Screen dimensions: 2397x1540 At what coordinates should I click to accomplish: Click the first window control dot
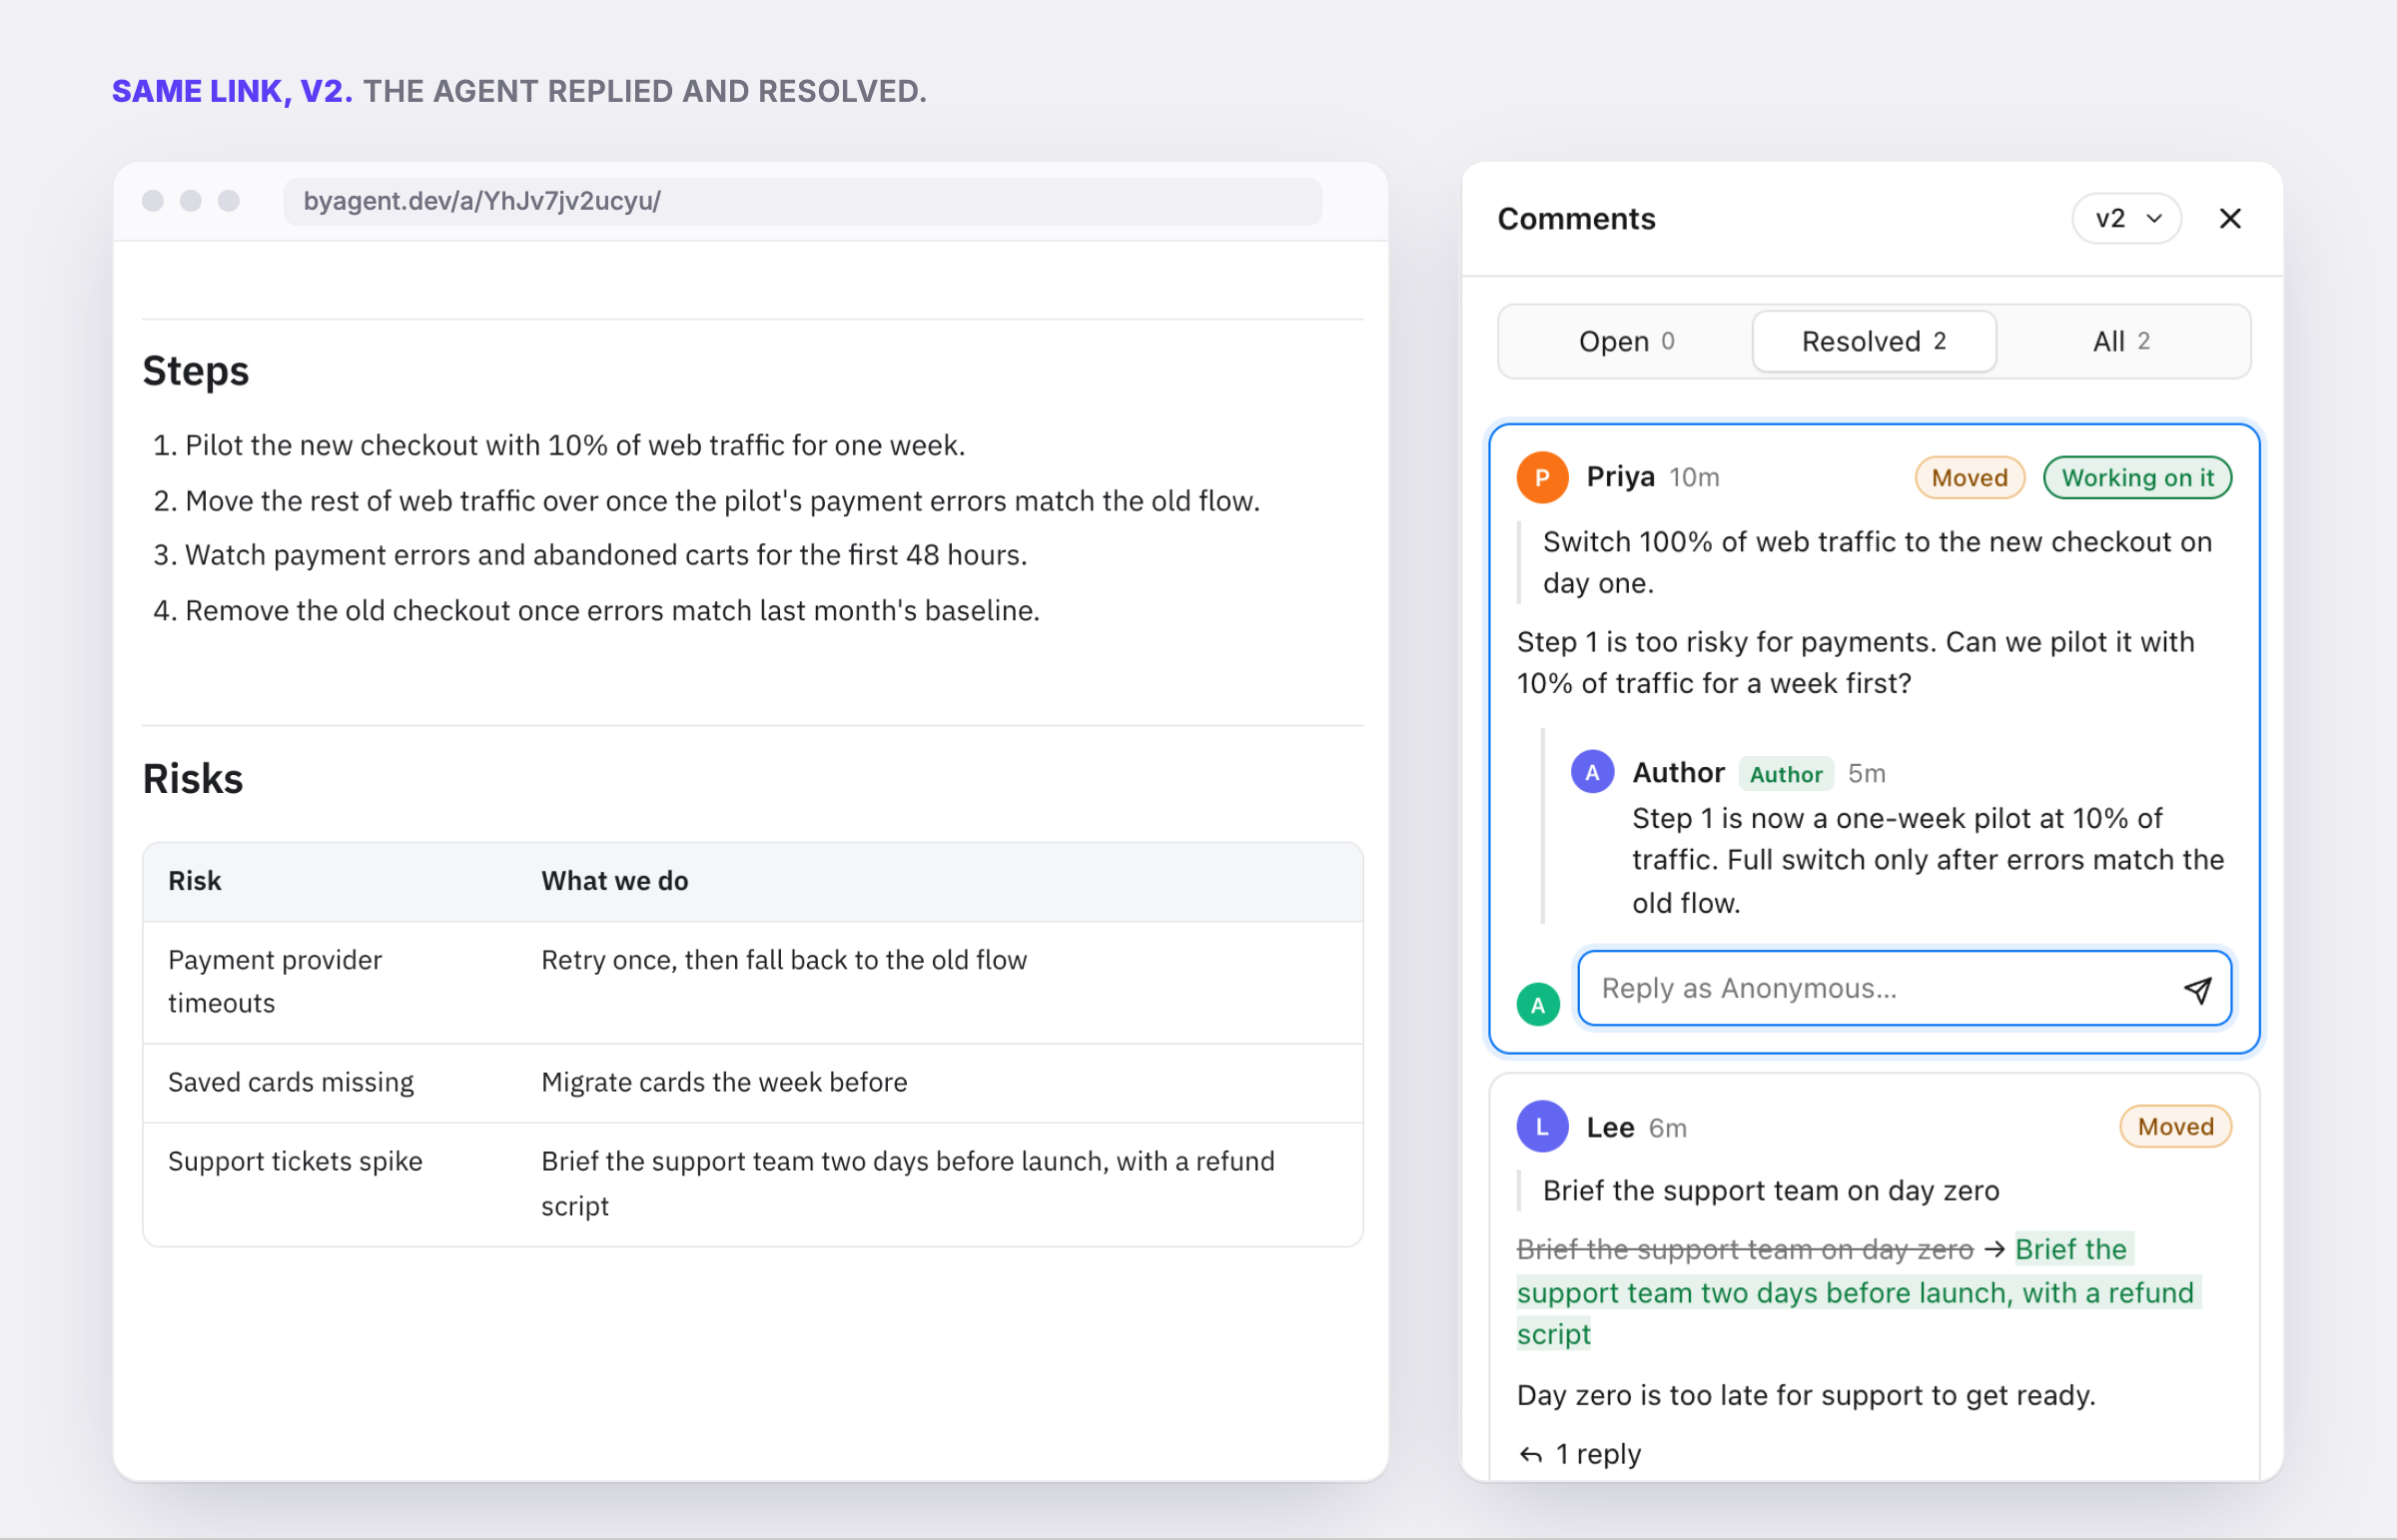coord(153,201)
